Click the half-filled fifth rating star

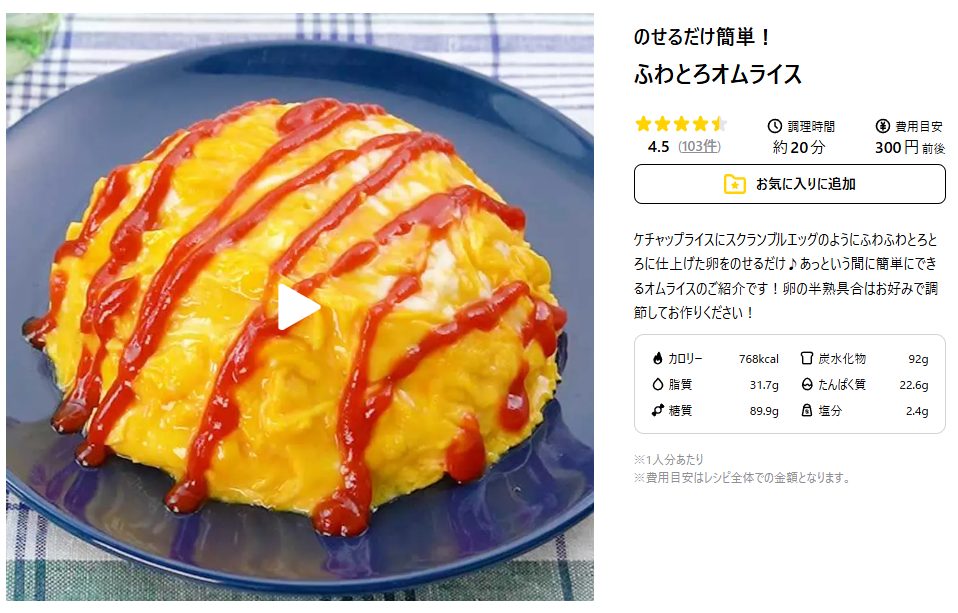719,125
